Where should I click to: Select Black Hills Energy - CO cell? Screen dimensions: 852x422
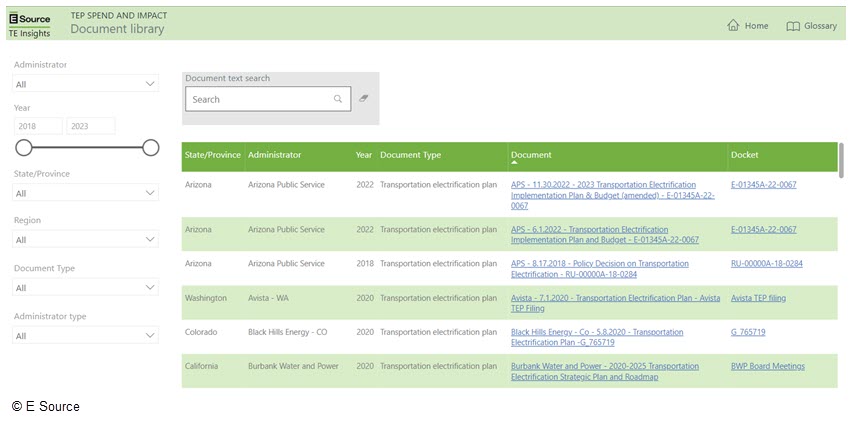(x=287, y=332)
